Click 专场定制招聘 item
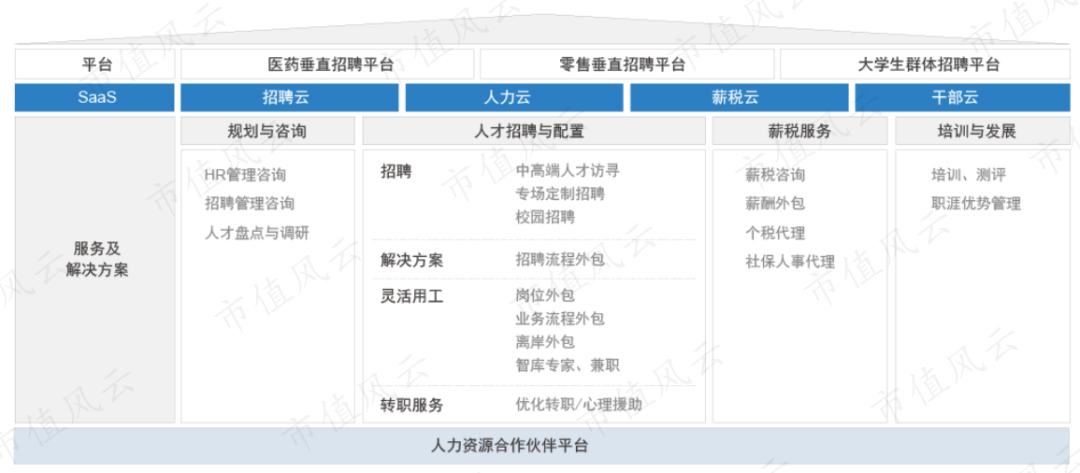1080x473 pixels. coord(560,193)
